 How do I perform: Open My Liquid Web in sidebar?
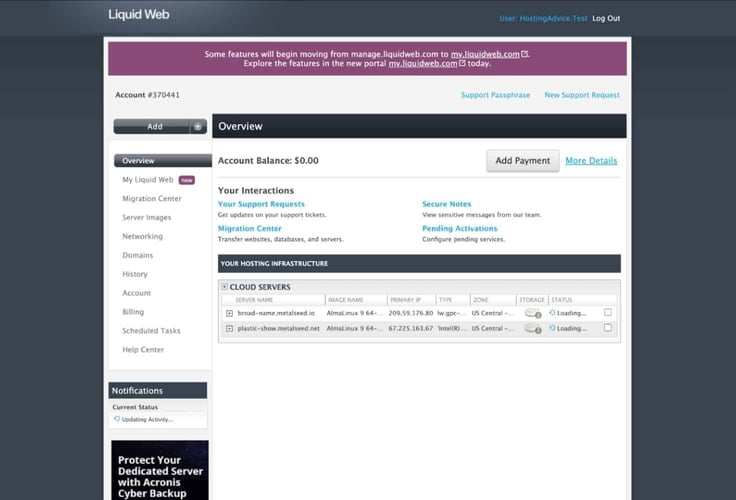pyautogui.click(x=148, y=180)
